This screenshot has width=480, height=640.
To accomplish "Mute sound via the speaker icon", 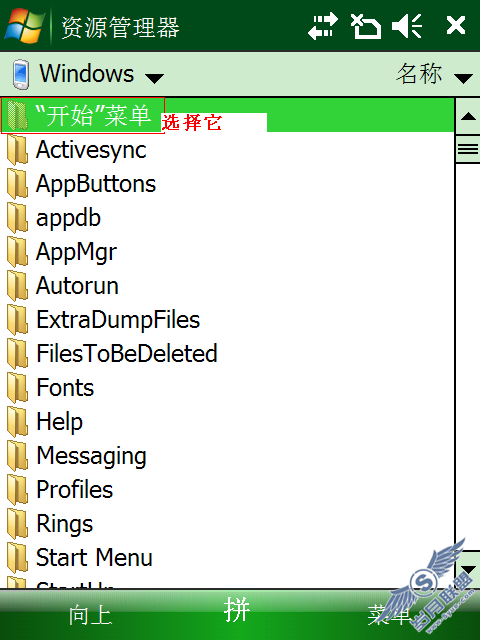I will point(407,26).
